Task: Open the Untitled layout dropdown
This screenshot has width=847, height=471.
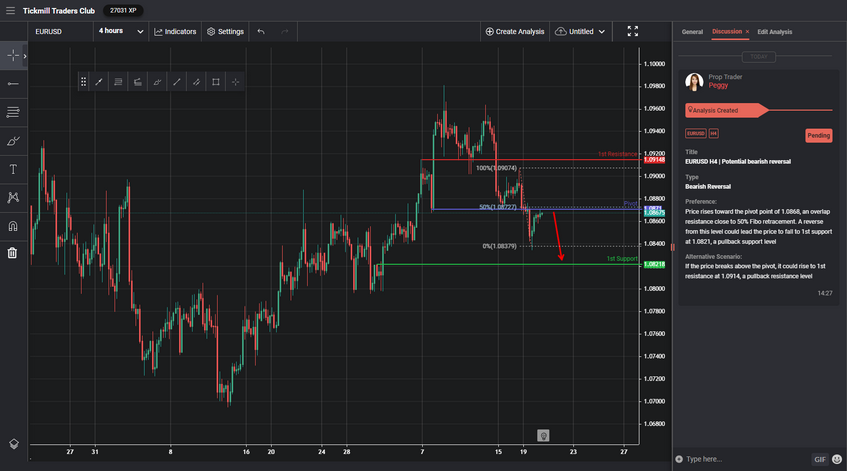Action: coord(580,32)
